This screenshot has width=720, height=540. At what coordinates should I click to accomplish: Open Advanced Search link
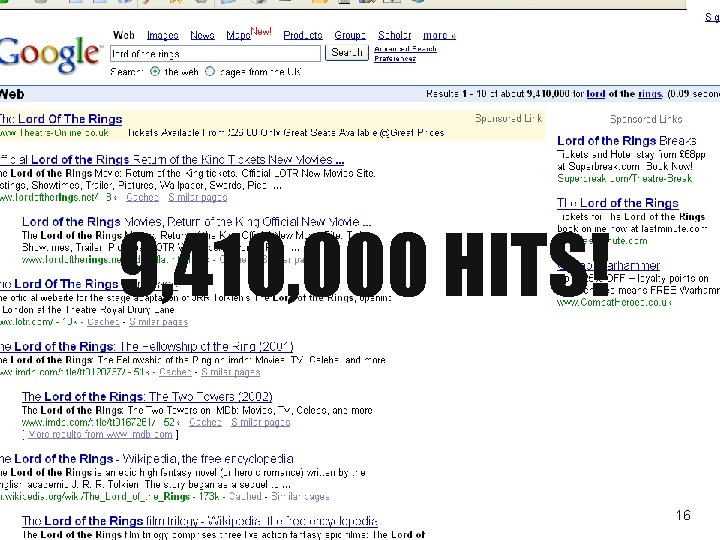click(x=405, y=49)
